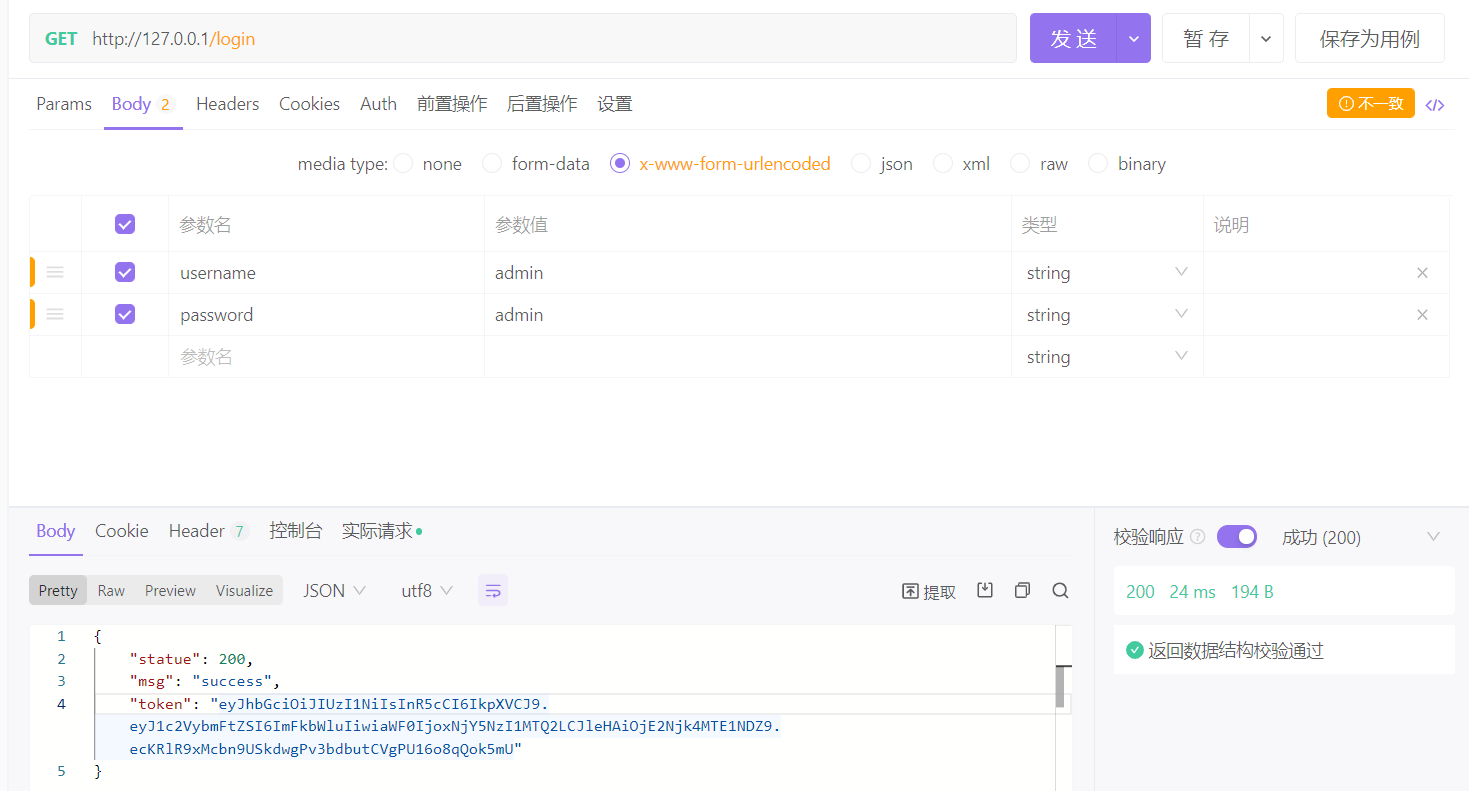Viewport: 1469px width, 791px height.
Task: Open the 前置操作 tab
Action: click(452, 104)
